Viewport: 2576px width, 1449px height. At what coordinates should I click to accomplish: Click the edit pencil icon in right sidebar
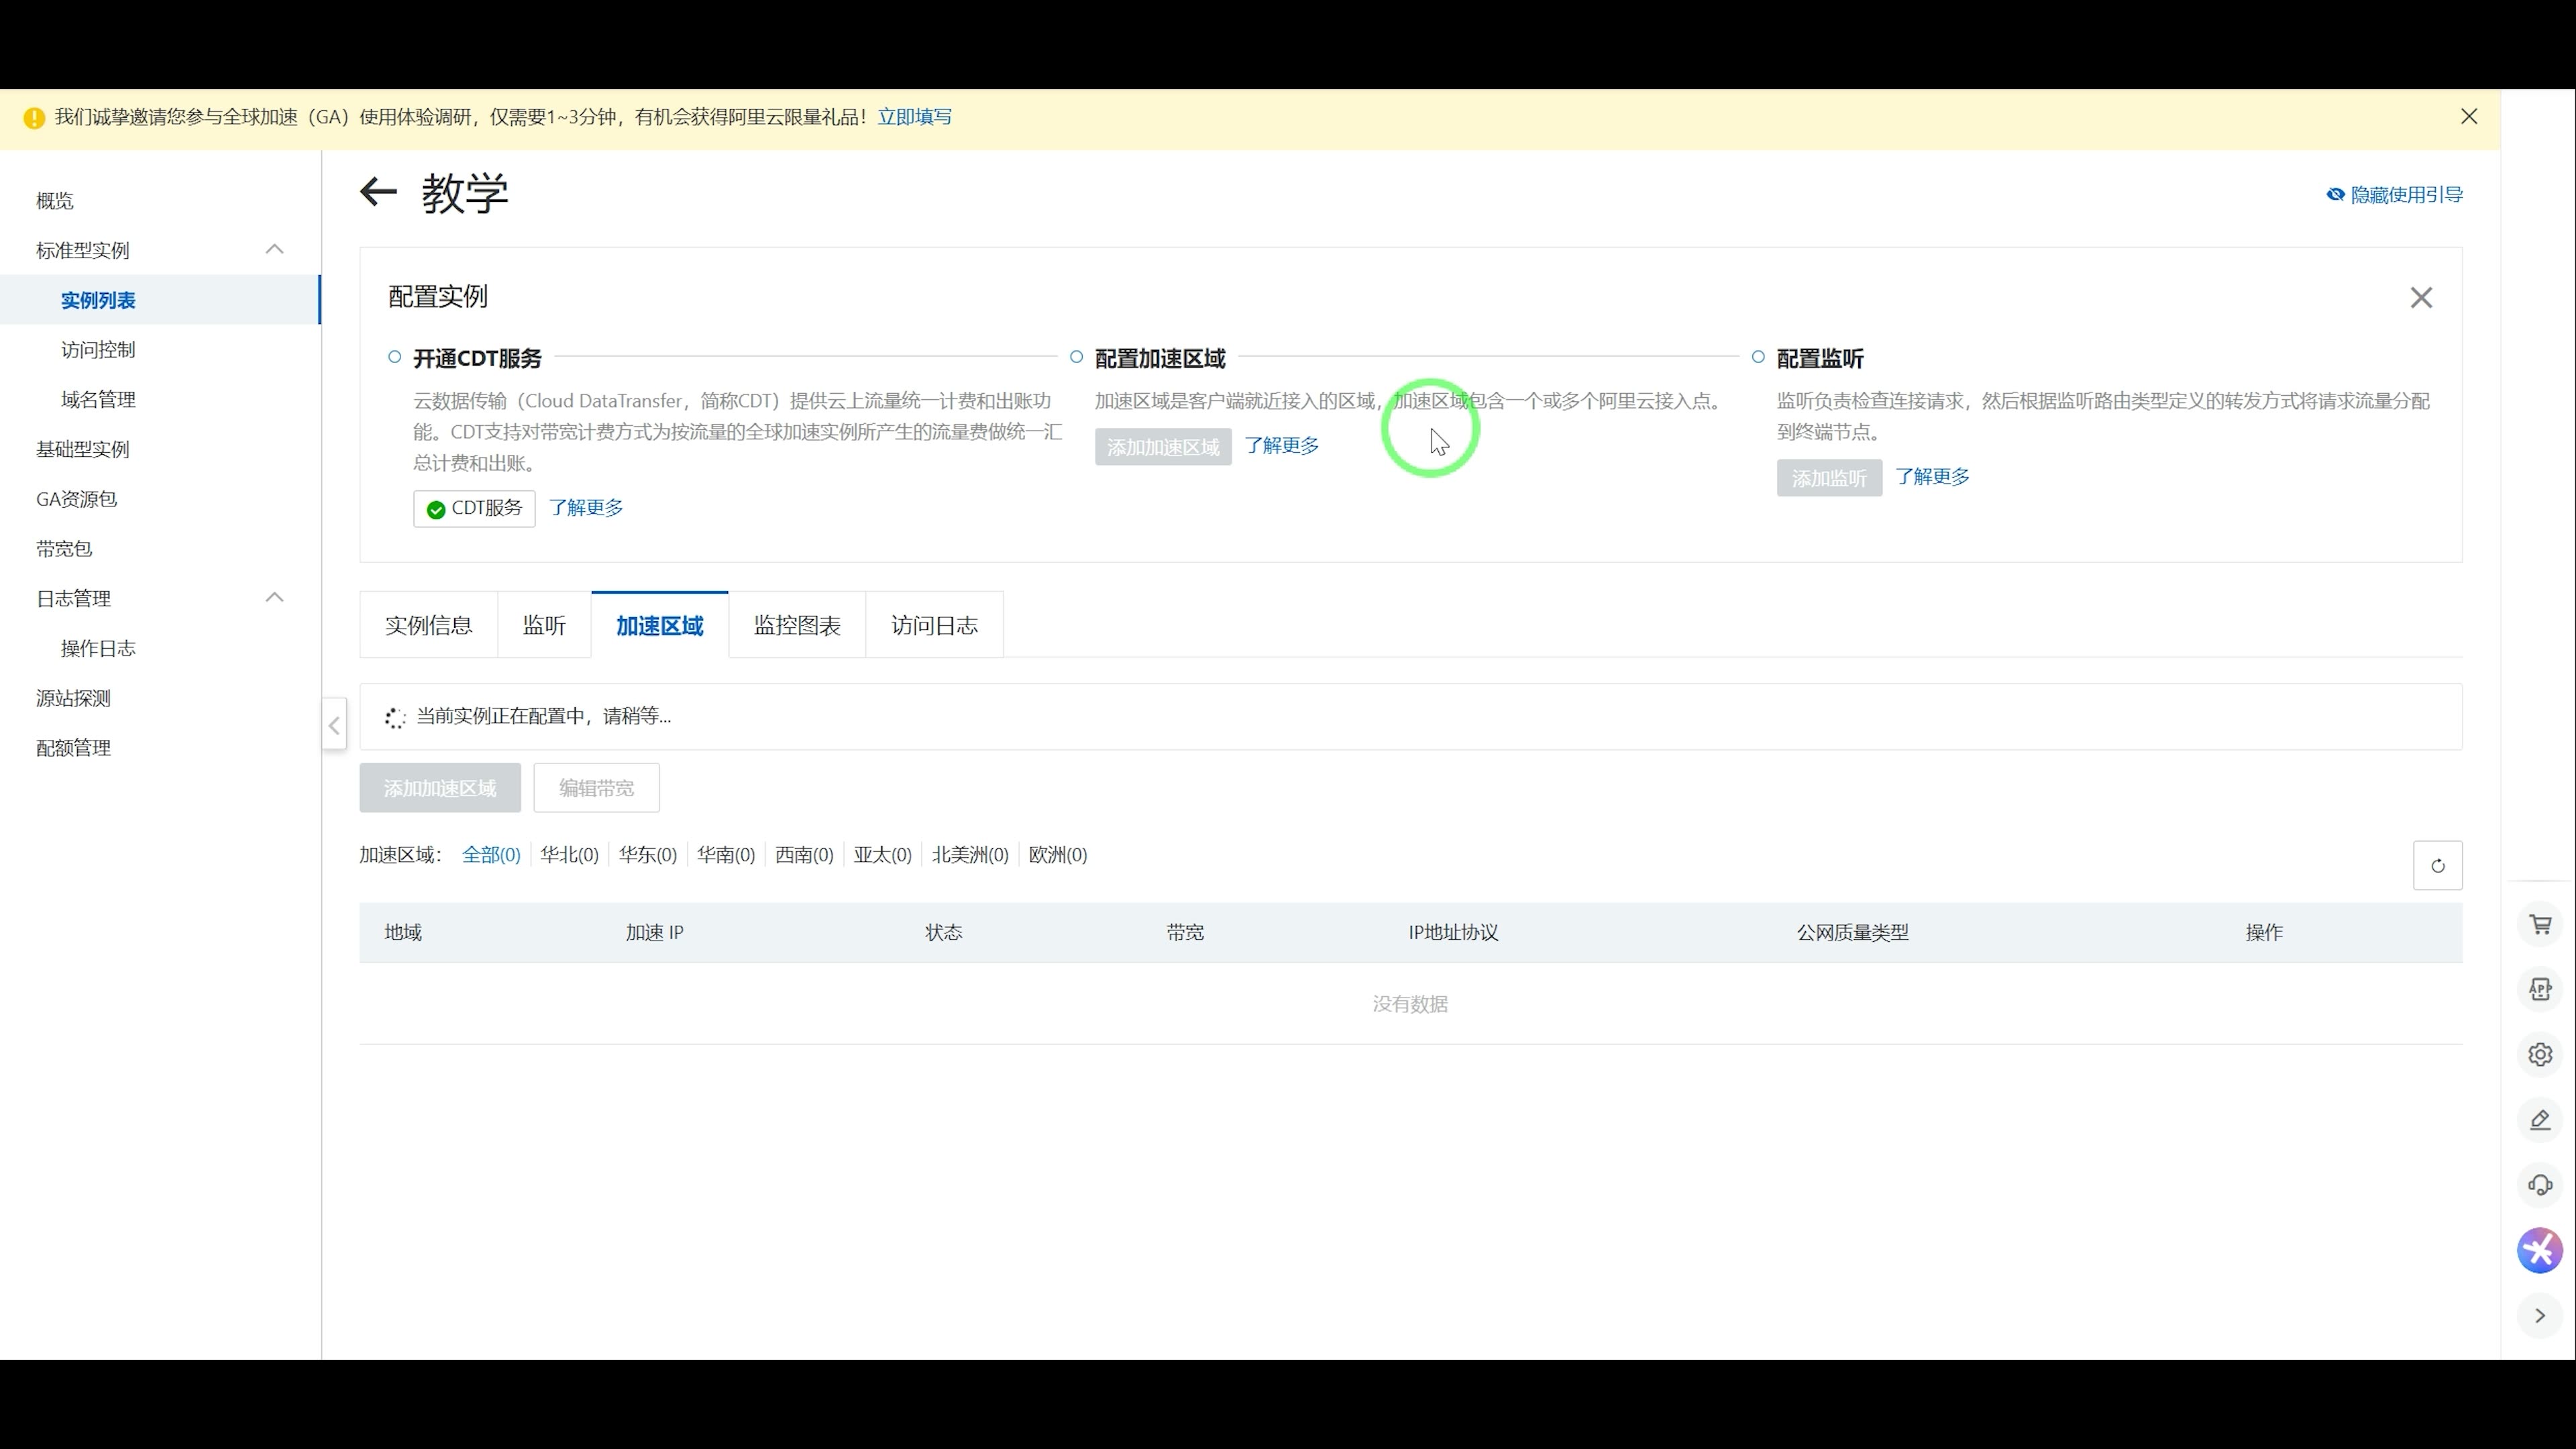[2540, 1120]
